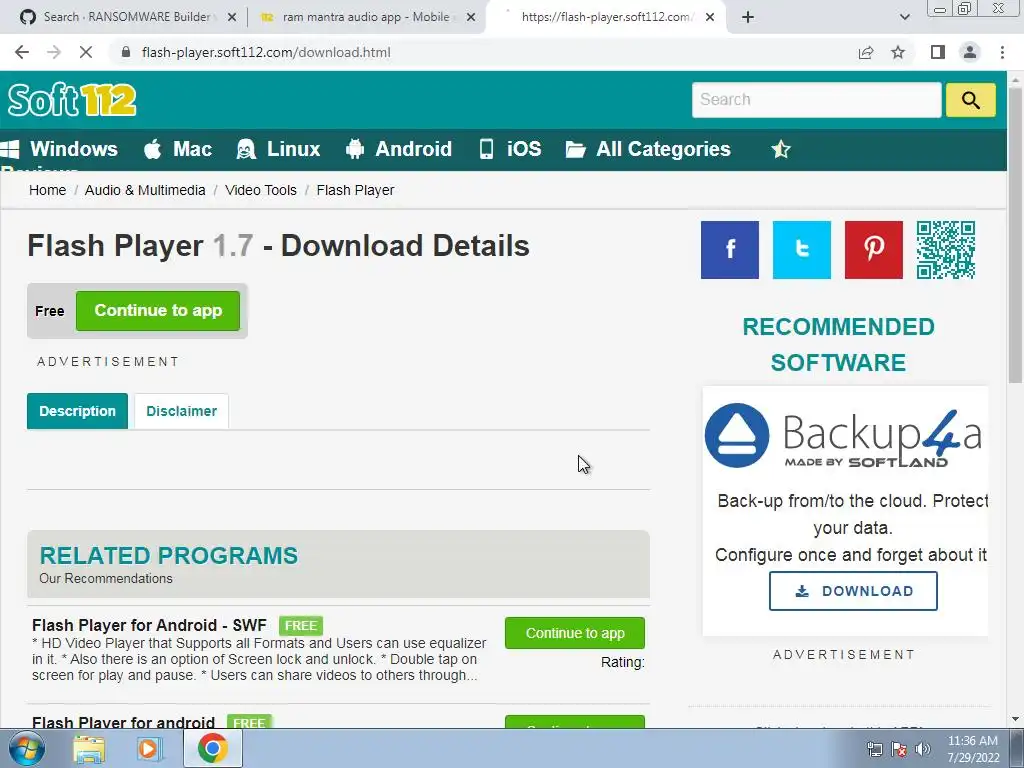Screen dimensions: 1024x768
Task: Select Linux category in navbar
Action: (x=278, y=149)
